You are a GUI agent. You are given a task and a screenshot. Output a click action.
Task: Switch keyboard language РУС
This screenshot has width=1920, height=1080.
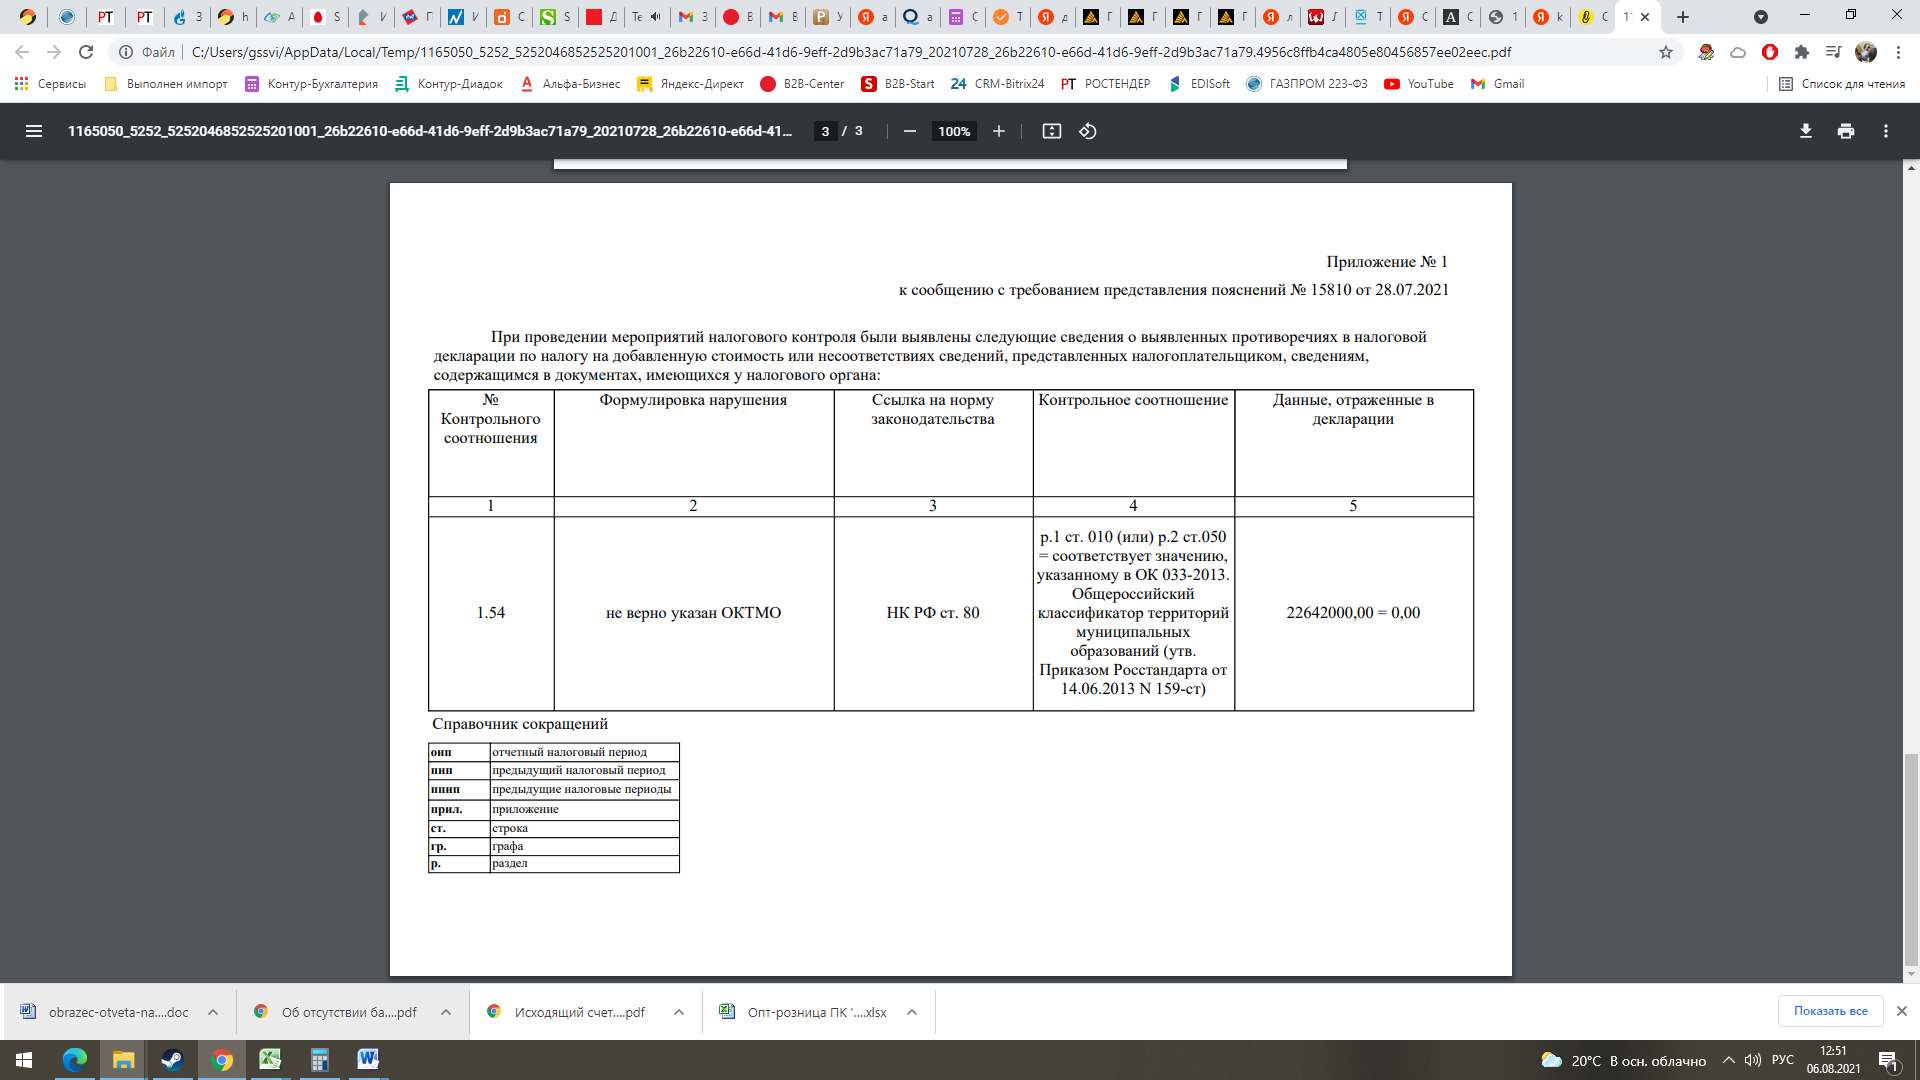click(1783, 1060)
